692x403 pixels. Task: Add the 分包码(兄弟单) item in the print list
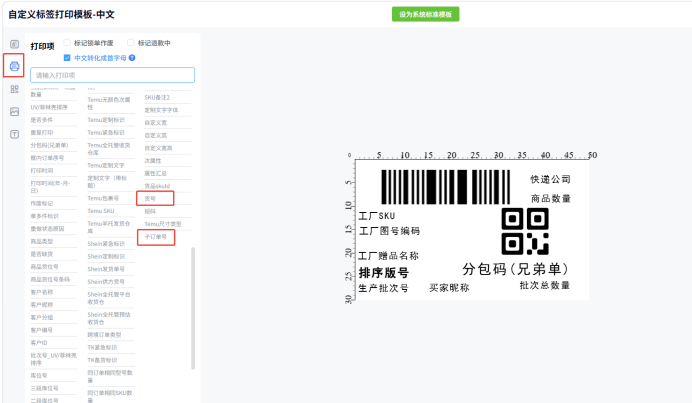[49, 145]
